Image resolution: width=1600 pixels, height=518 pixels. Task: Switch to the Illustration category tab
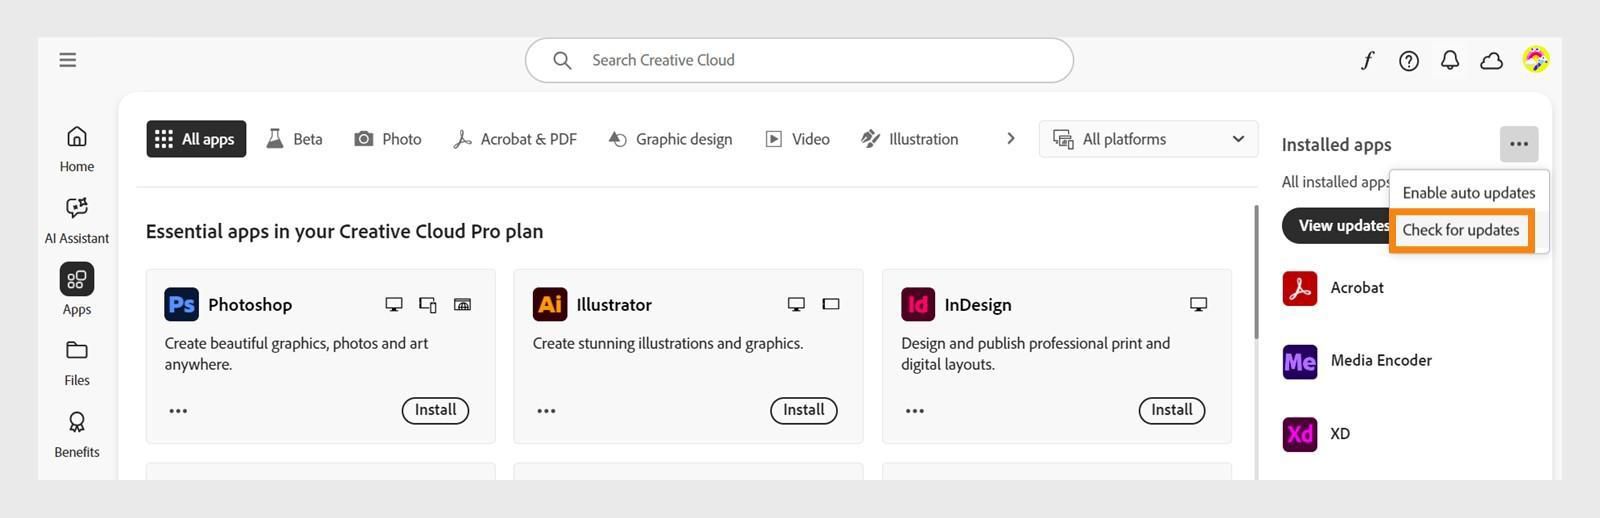point(910,139)
